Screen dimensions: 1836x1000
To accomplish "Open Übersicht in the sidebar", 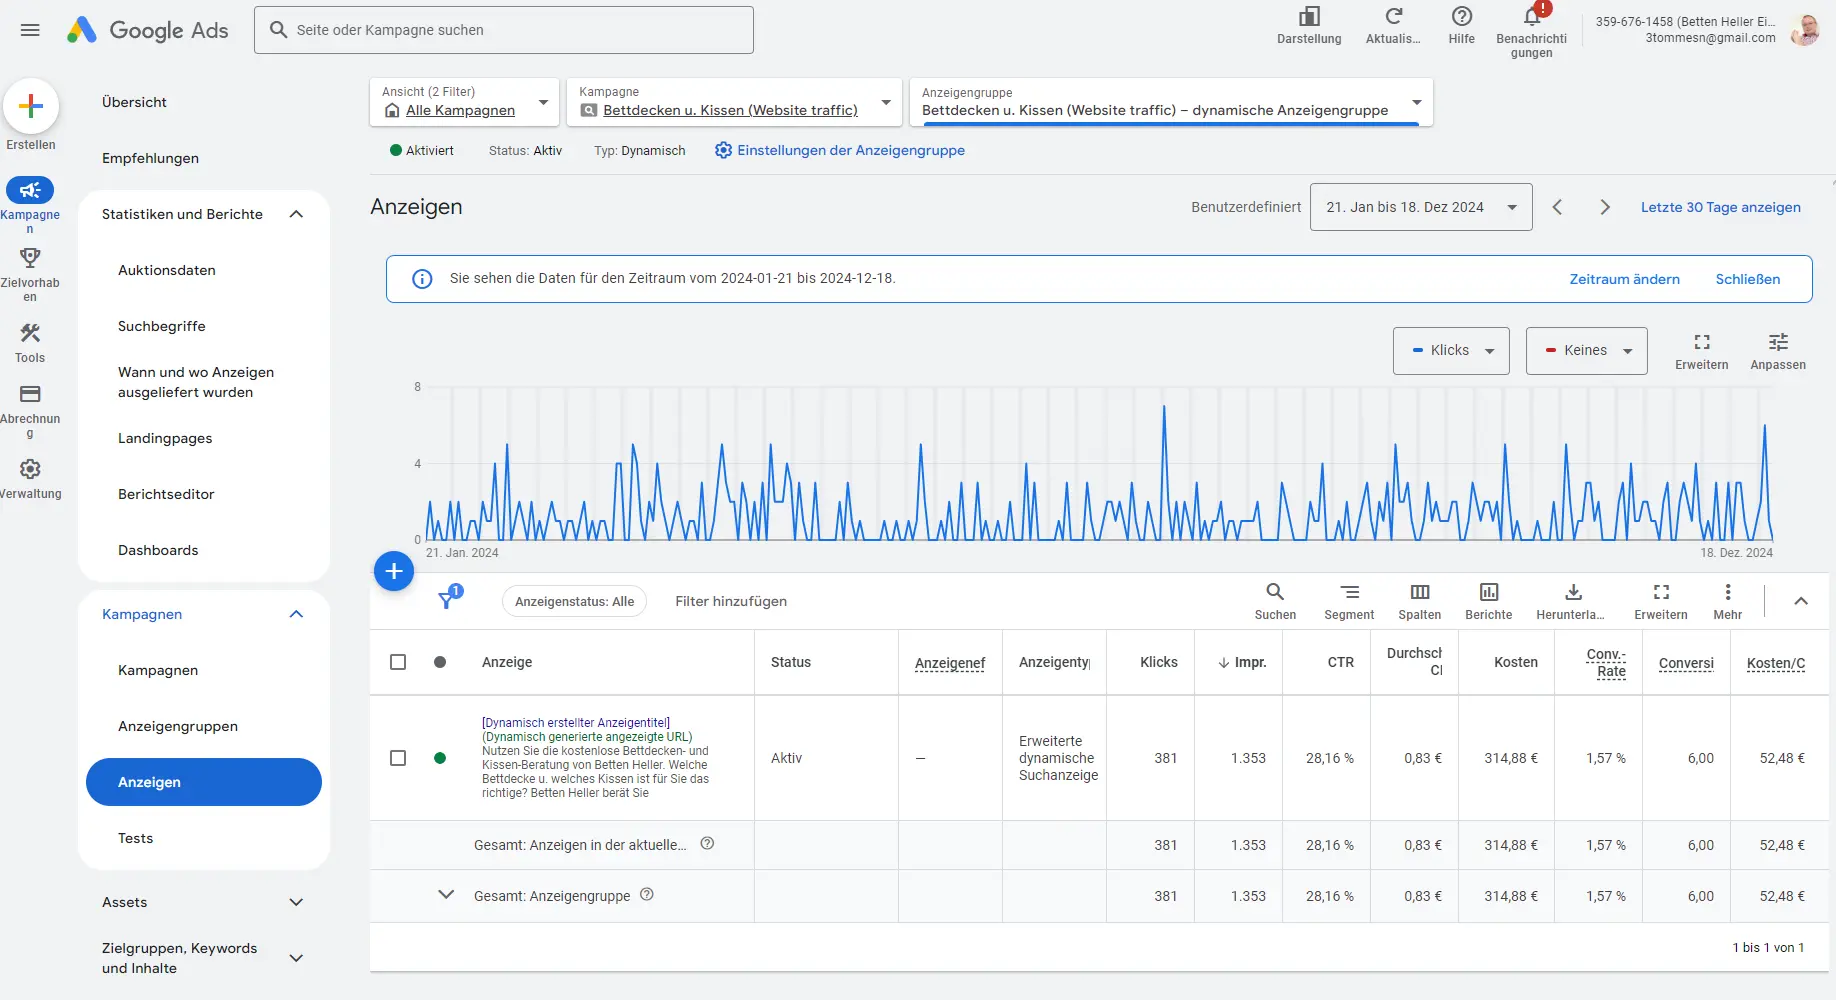I will pyautogui.click(x=134, y=102).
